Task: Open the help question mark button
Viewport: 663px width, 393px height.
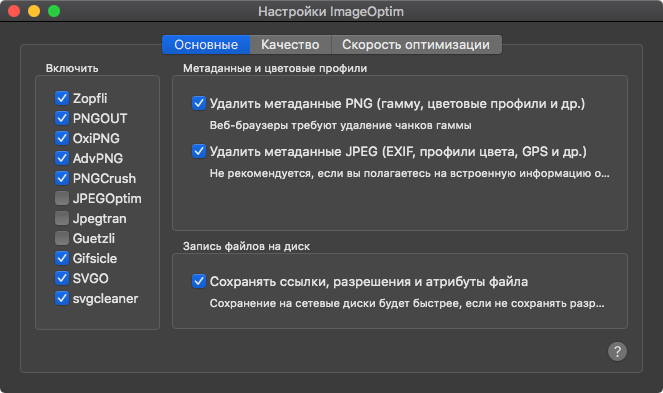Action: point(617,352)
